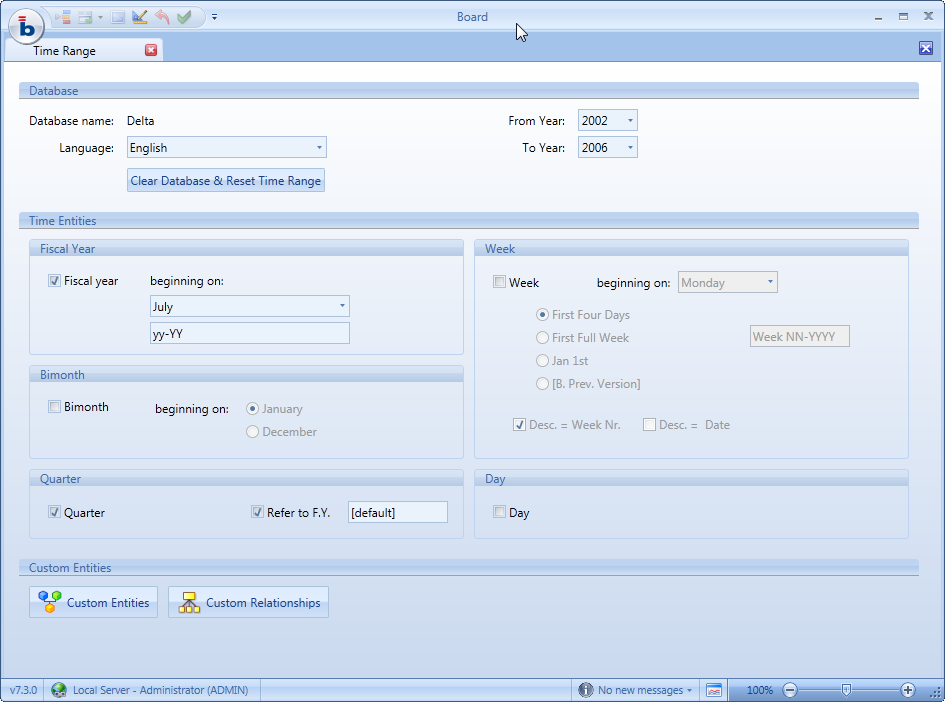
Task: Select First Full Week radio option
Action: tap(542, 337)
